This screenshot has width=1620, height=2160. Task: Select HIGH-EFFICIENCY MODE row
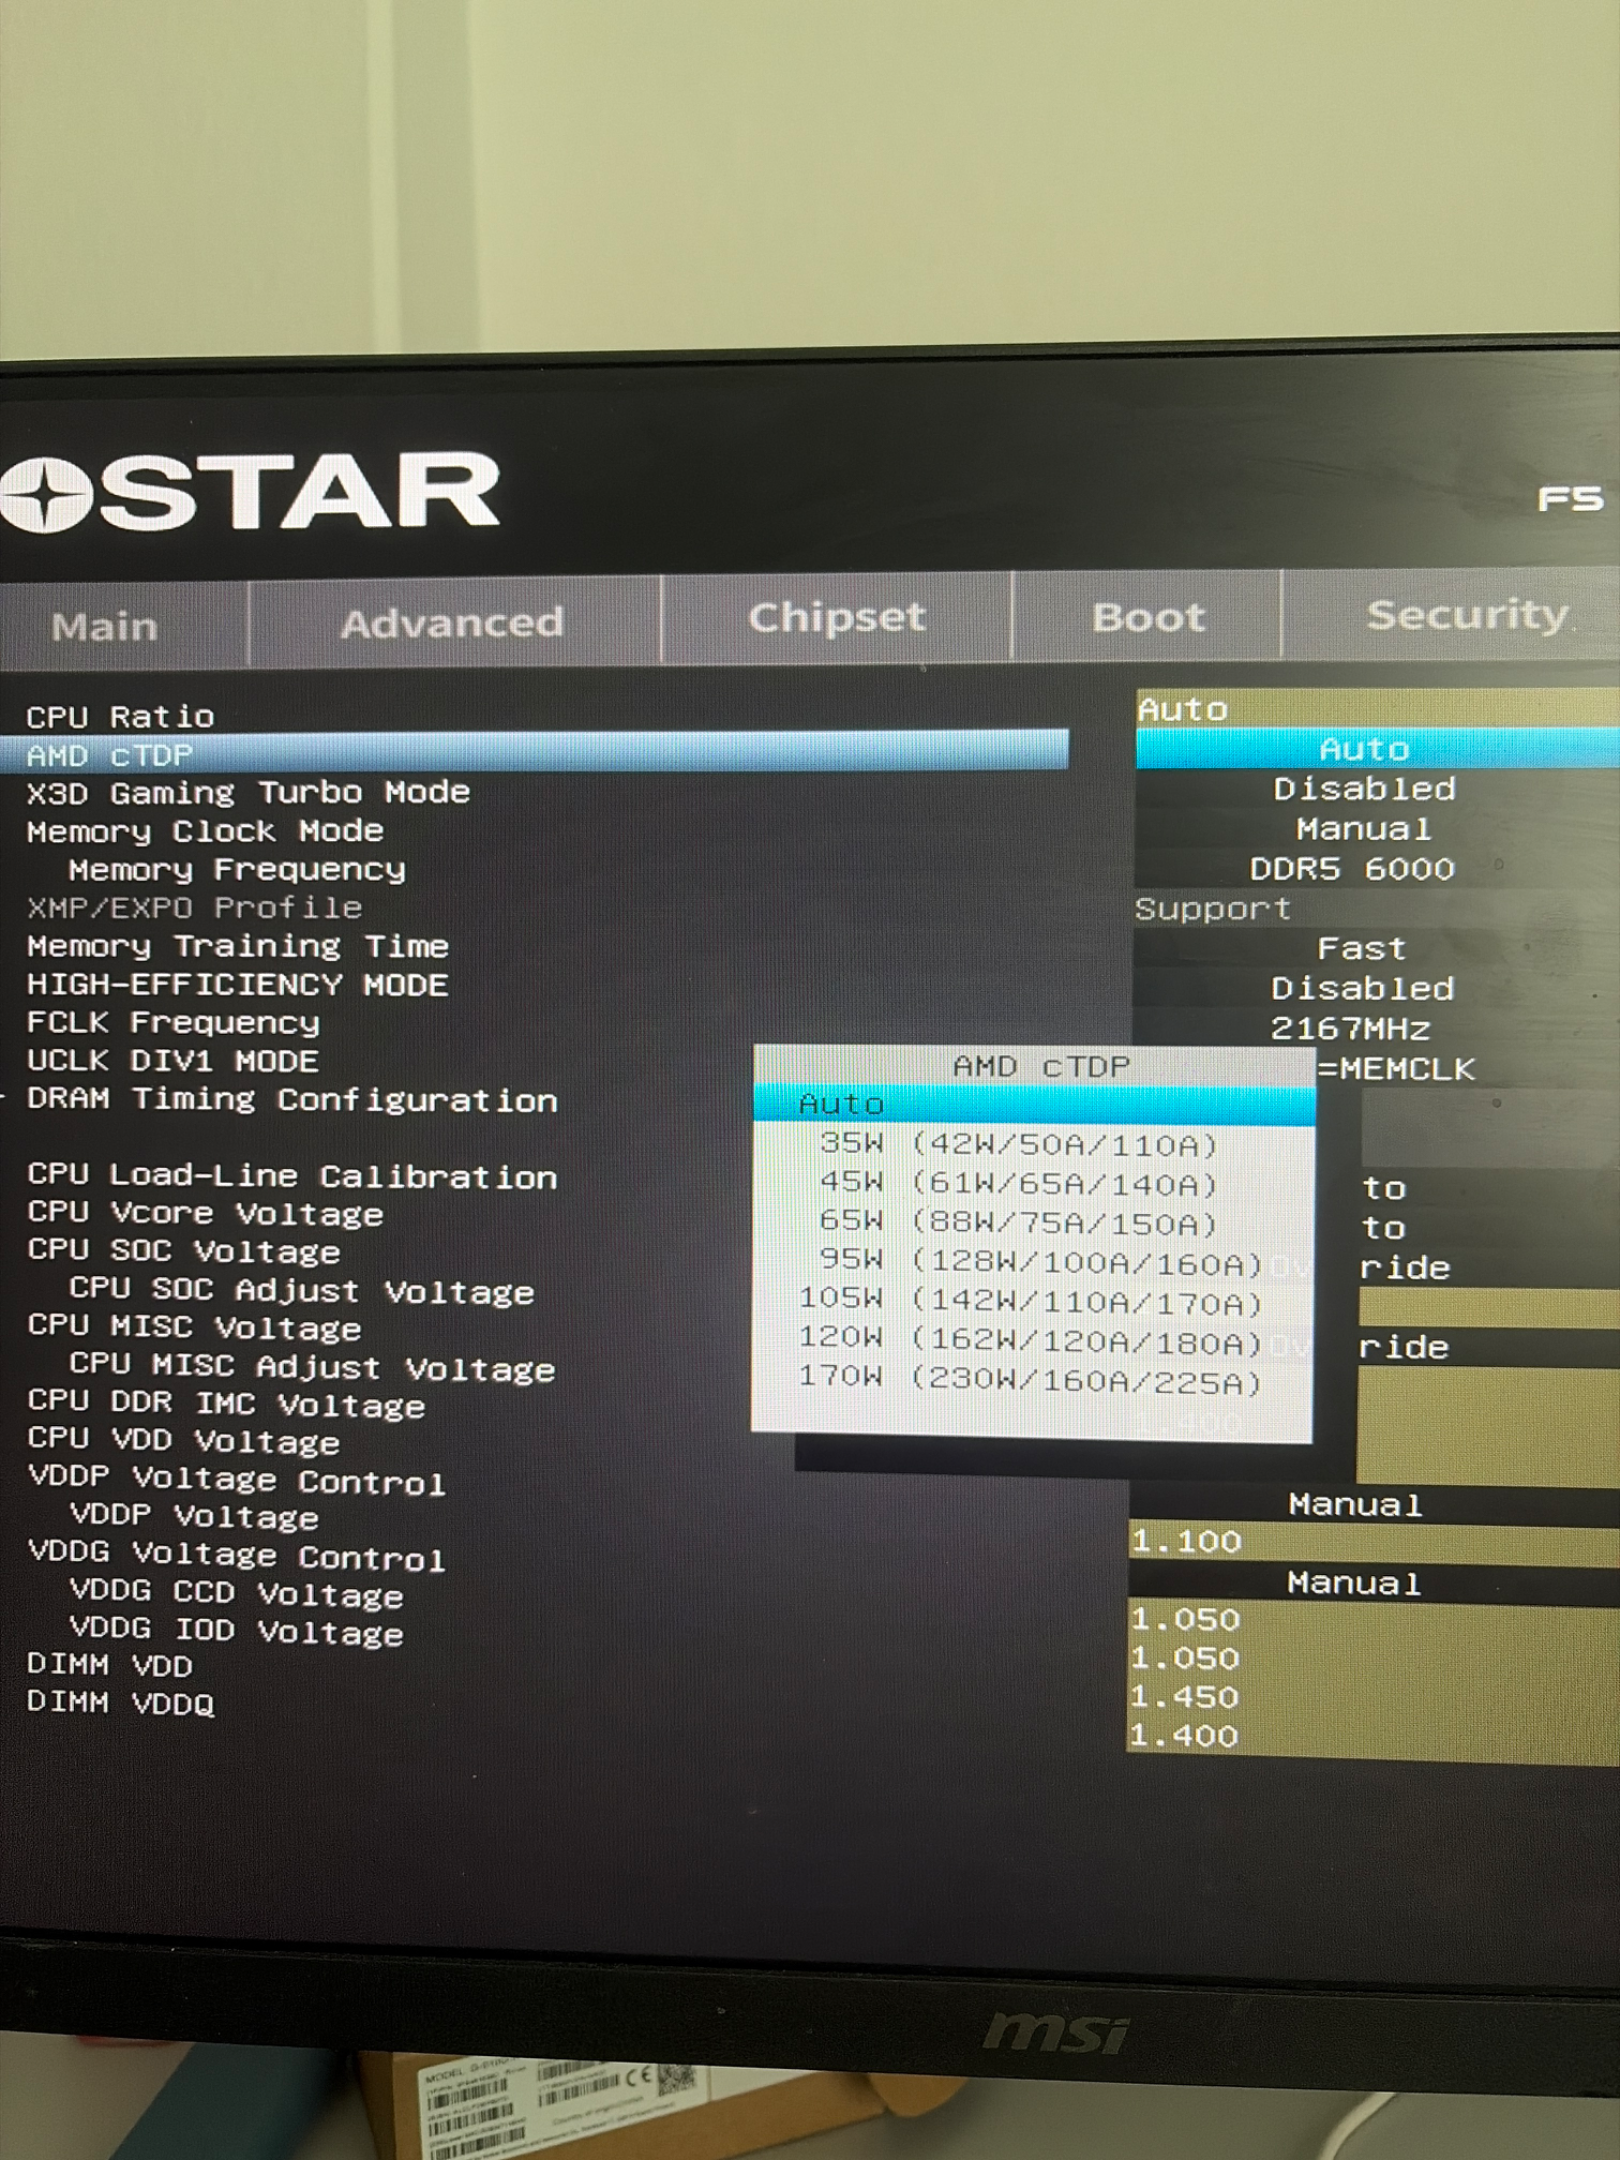point(237,985)
